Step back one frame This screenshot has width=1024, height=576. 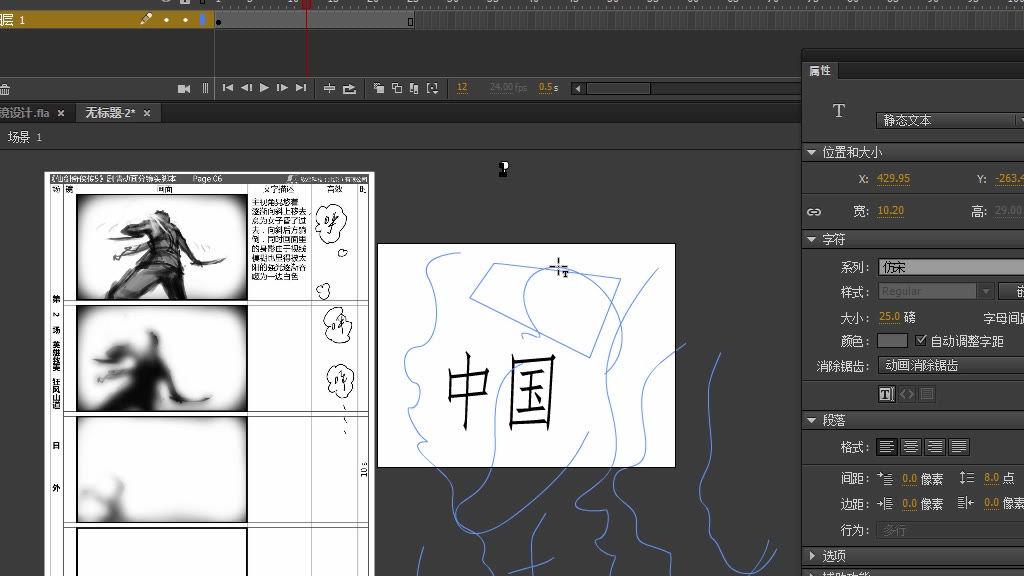246,88
